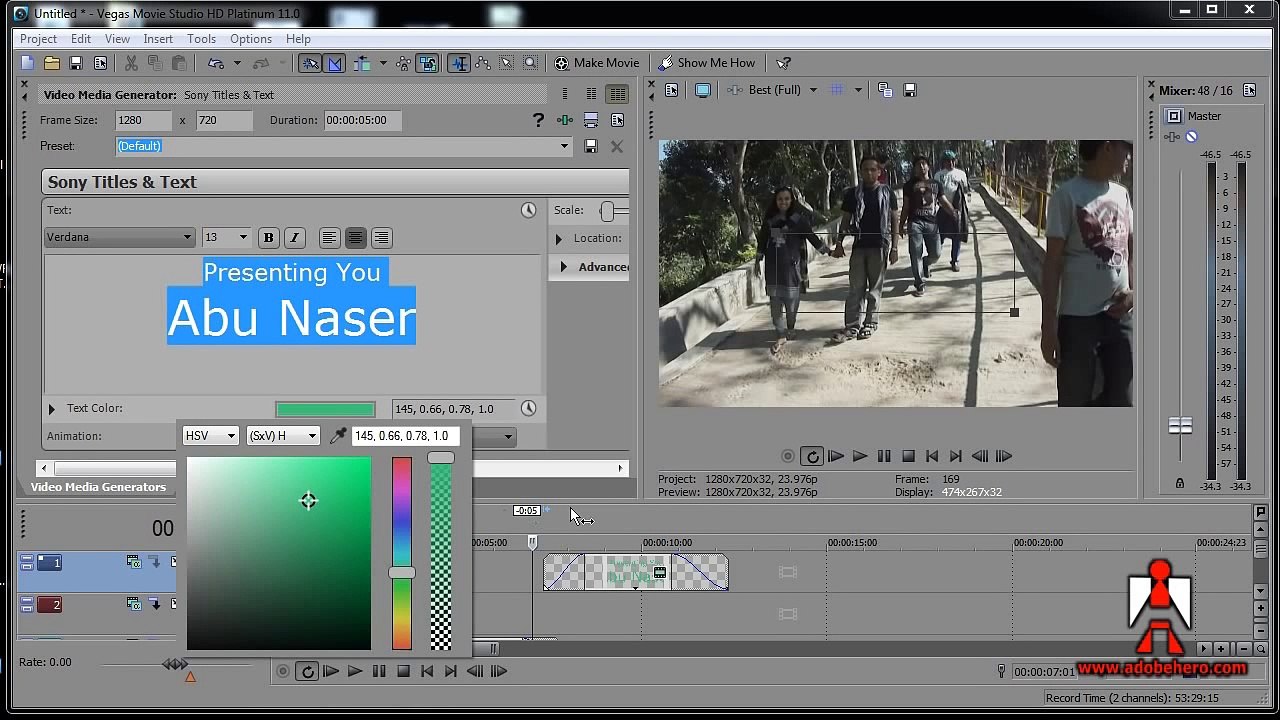This screenshot has width=1280, height=720.
Task: Save project using main toolbar floppy icon
Action: point(76,63)
